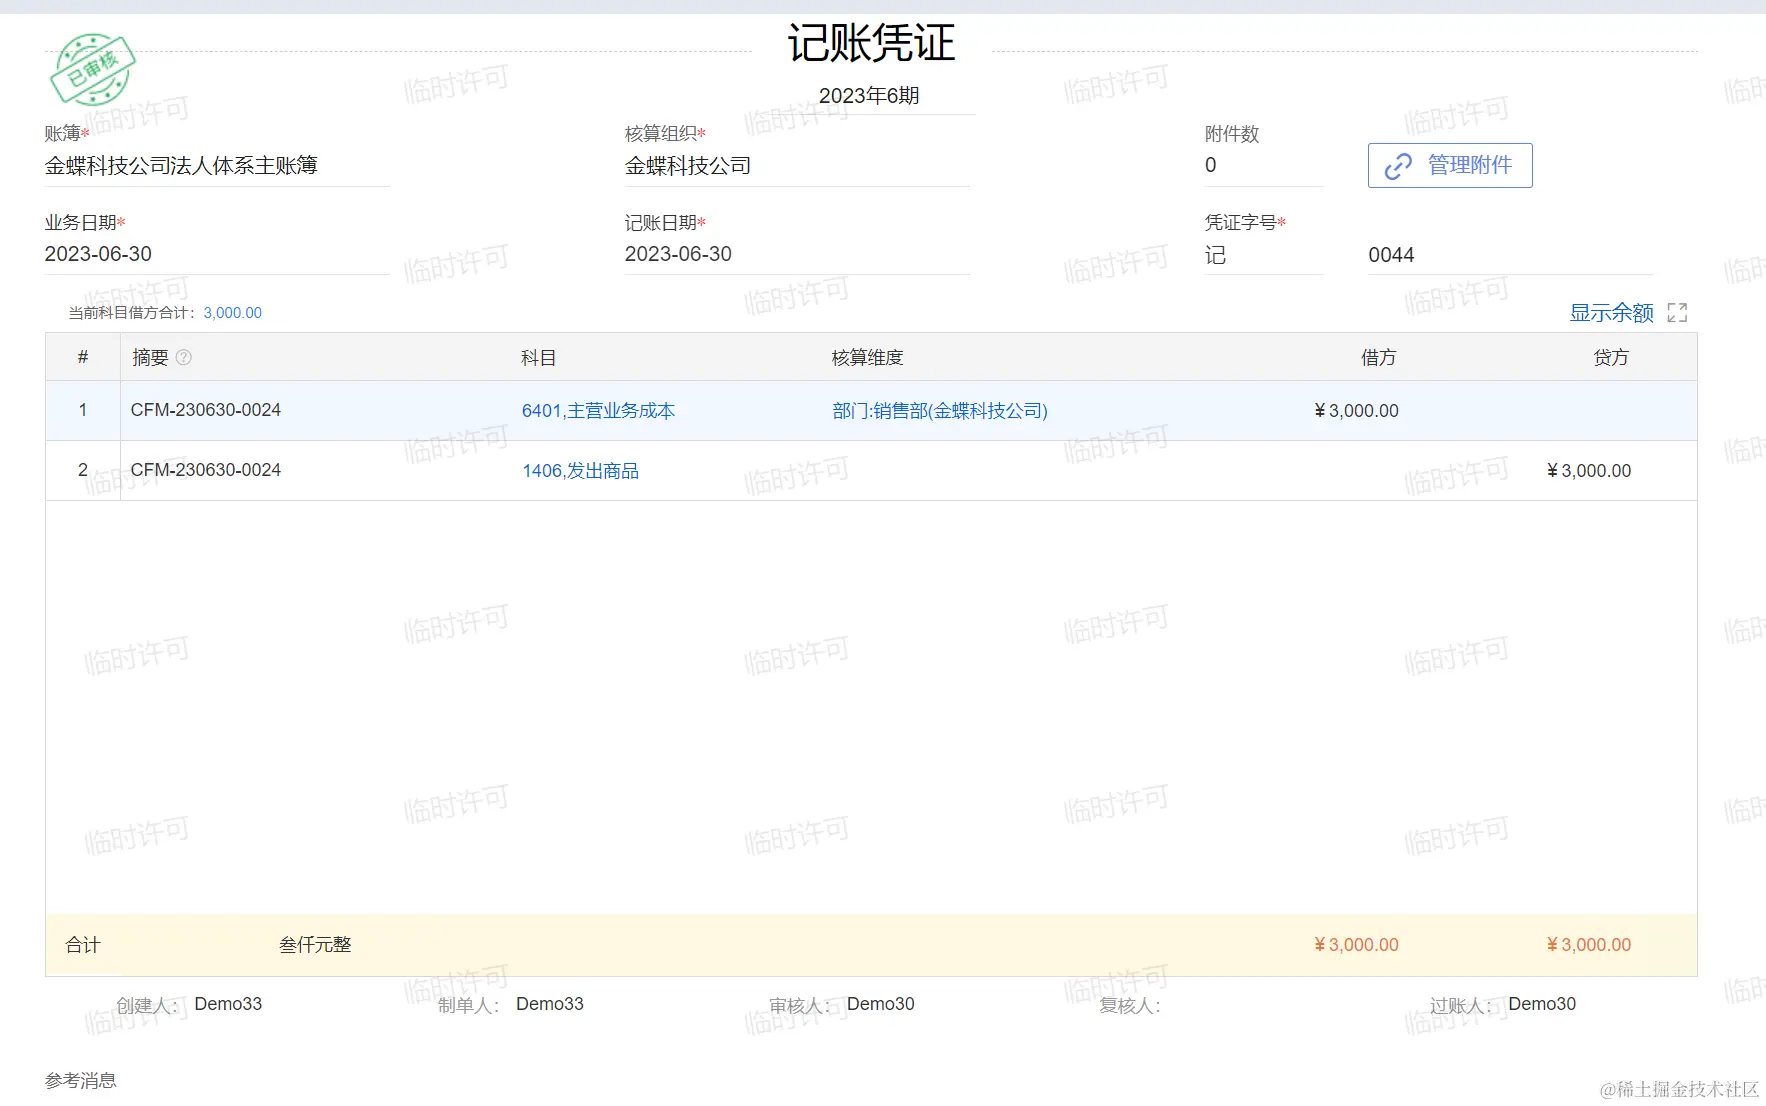Click the 借方 column header
This screenshot has width=1766, height=1106.
click(x=1378, y=358)
